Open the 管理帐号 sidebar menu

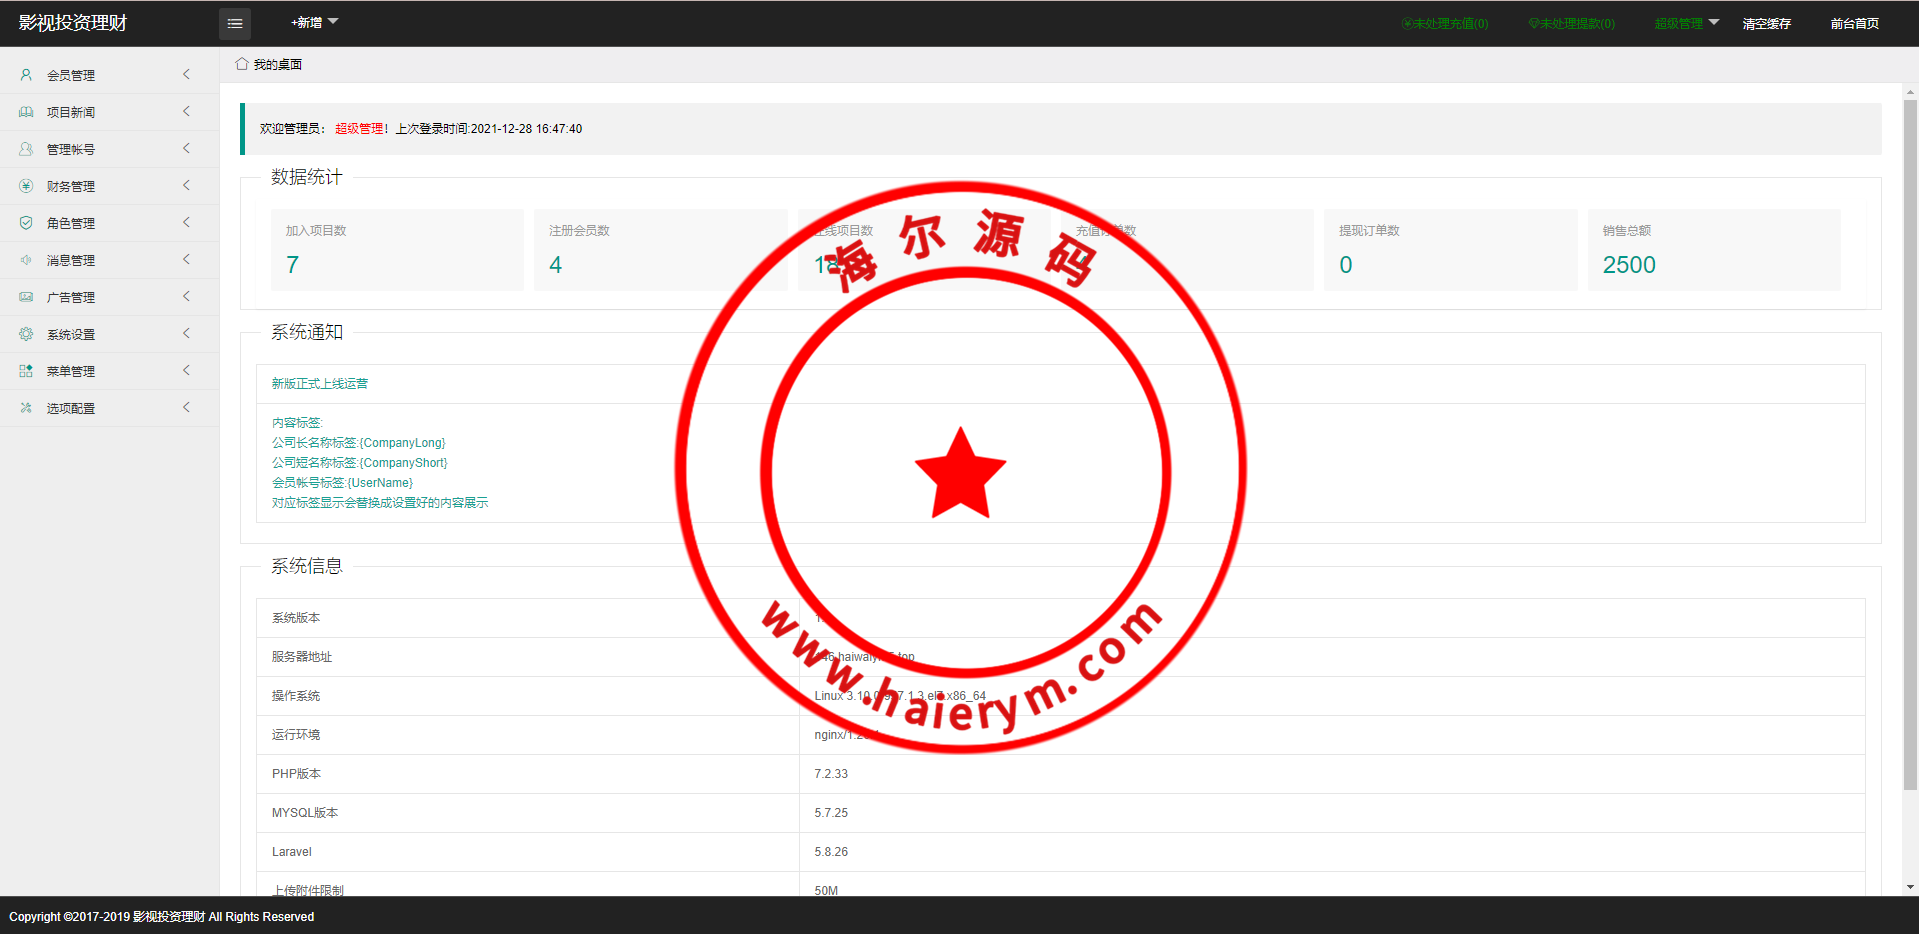click(71, 150)
